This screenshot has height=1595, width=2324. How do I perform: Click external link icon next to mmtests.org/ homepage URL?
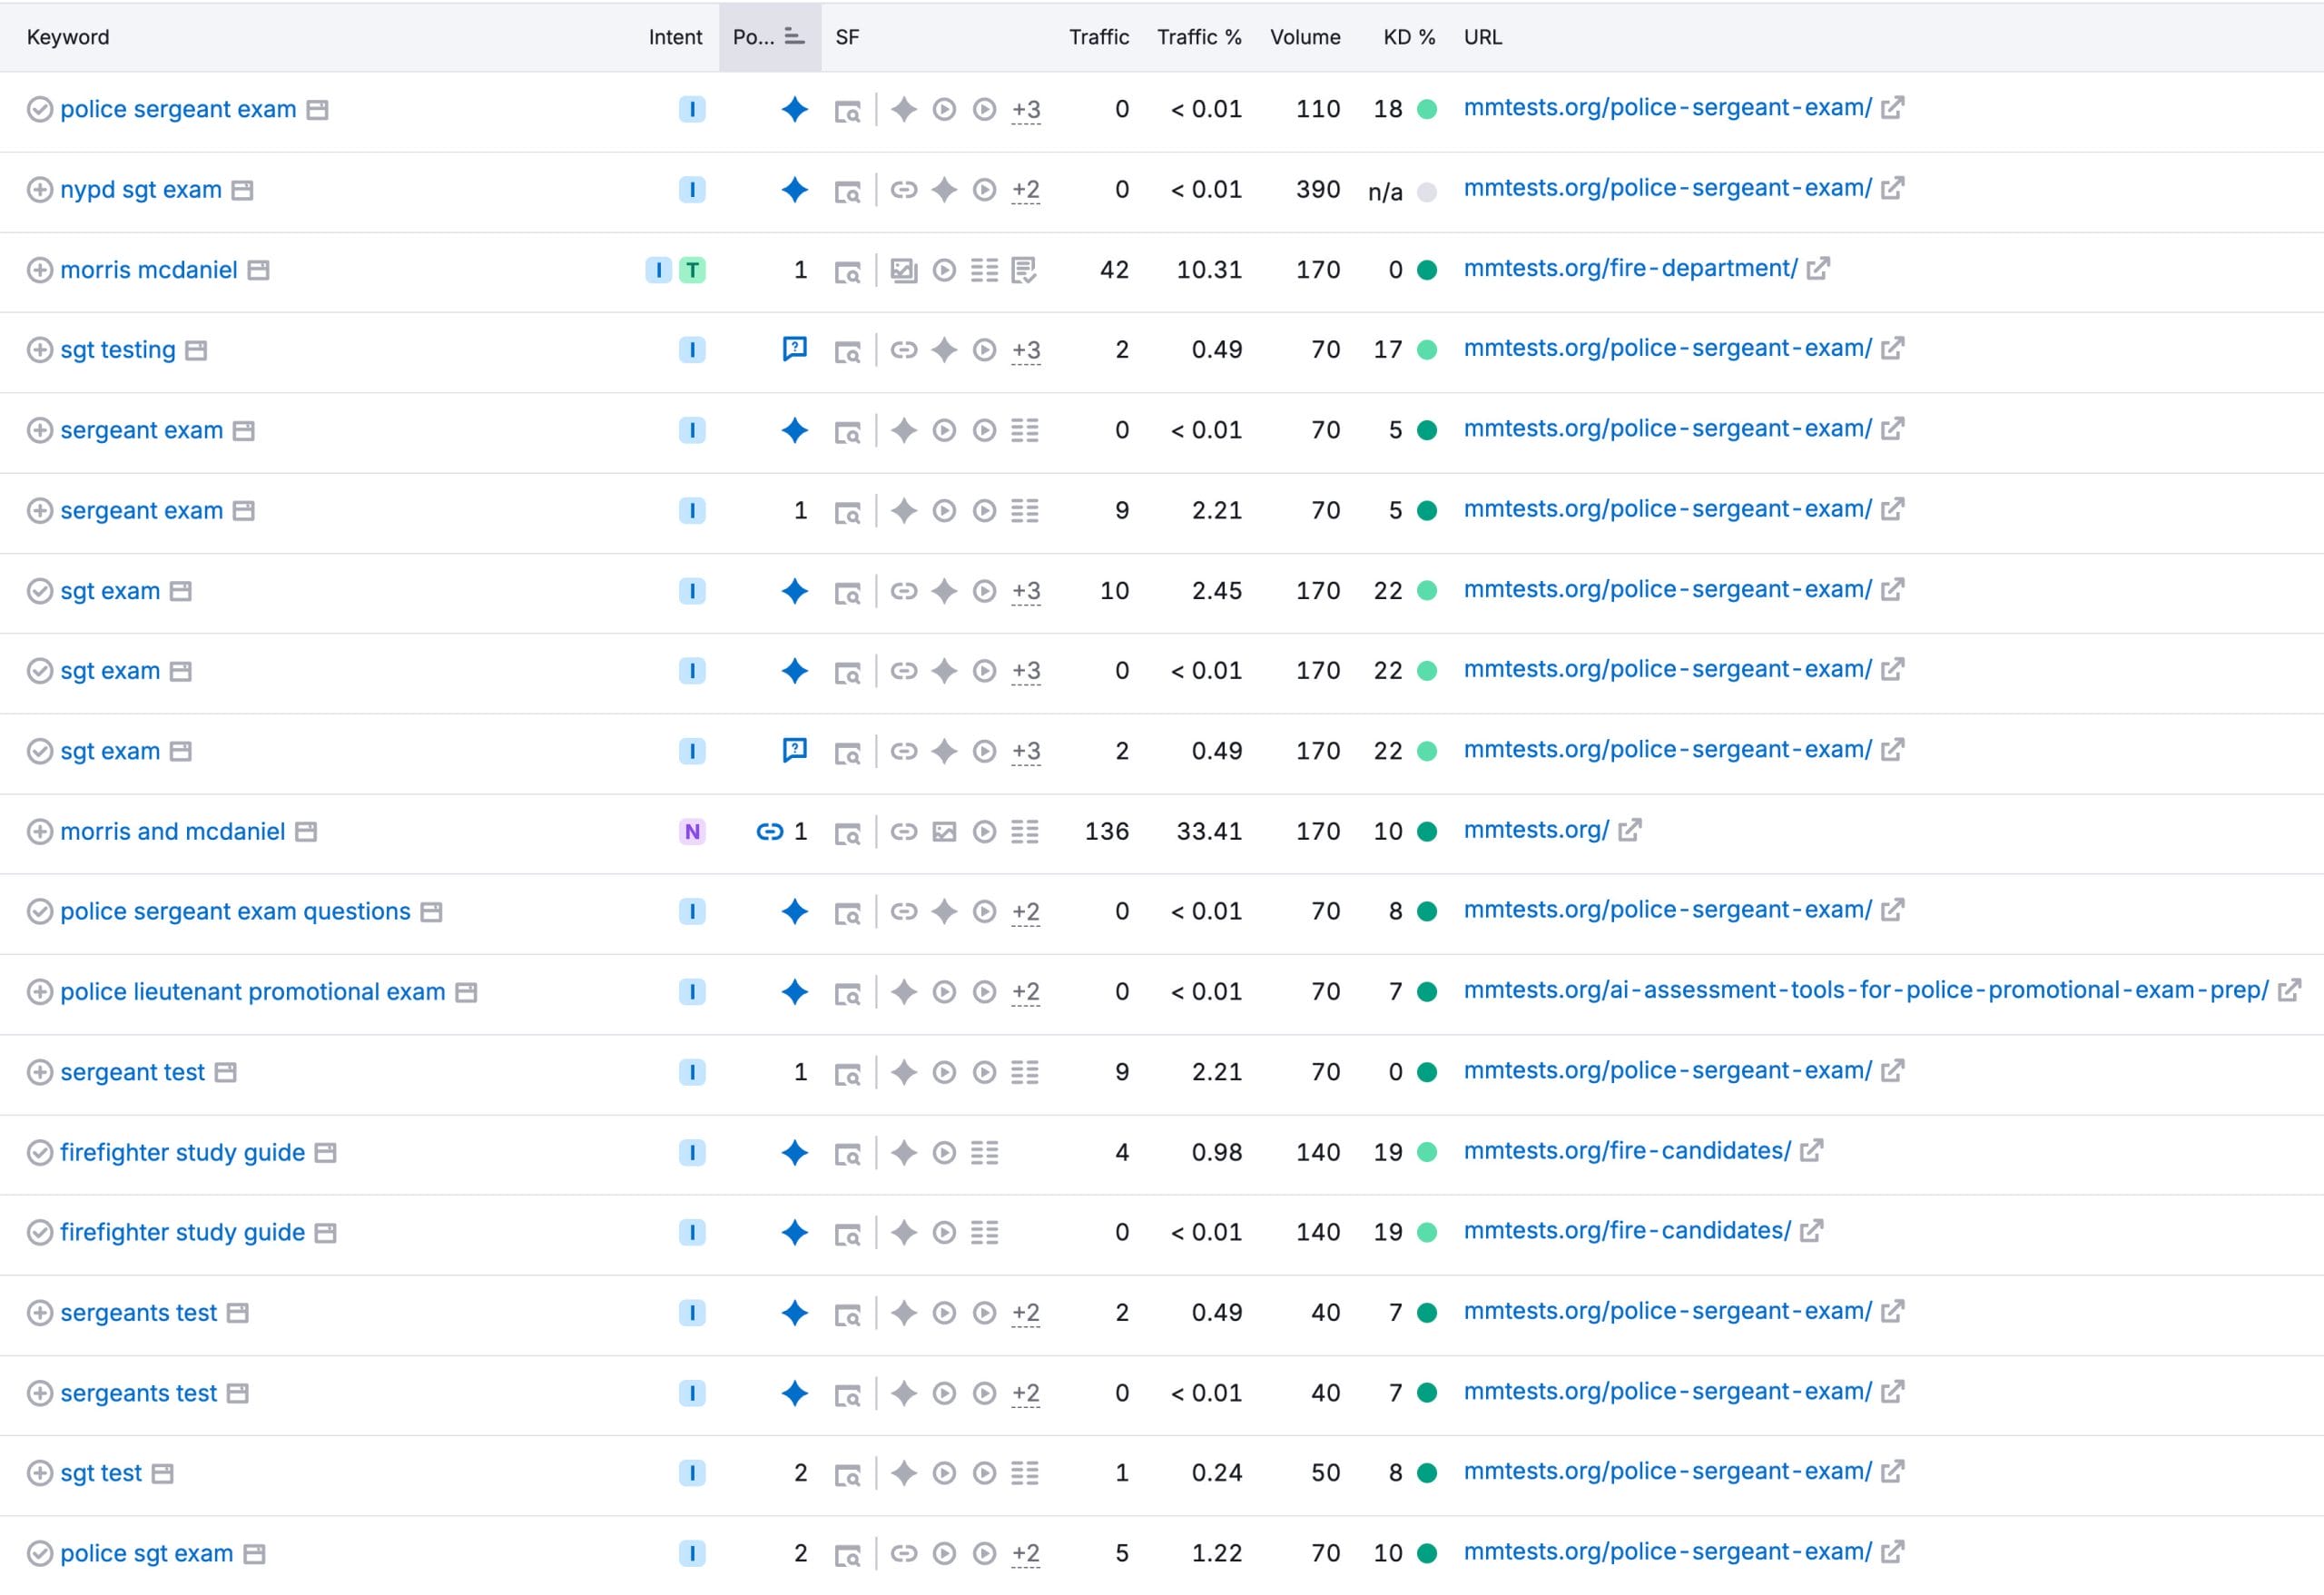[x=1629, y=830]
